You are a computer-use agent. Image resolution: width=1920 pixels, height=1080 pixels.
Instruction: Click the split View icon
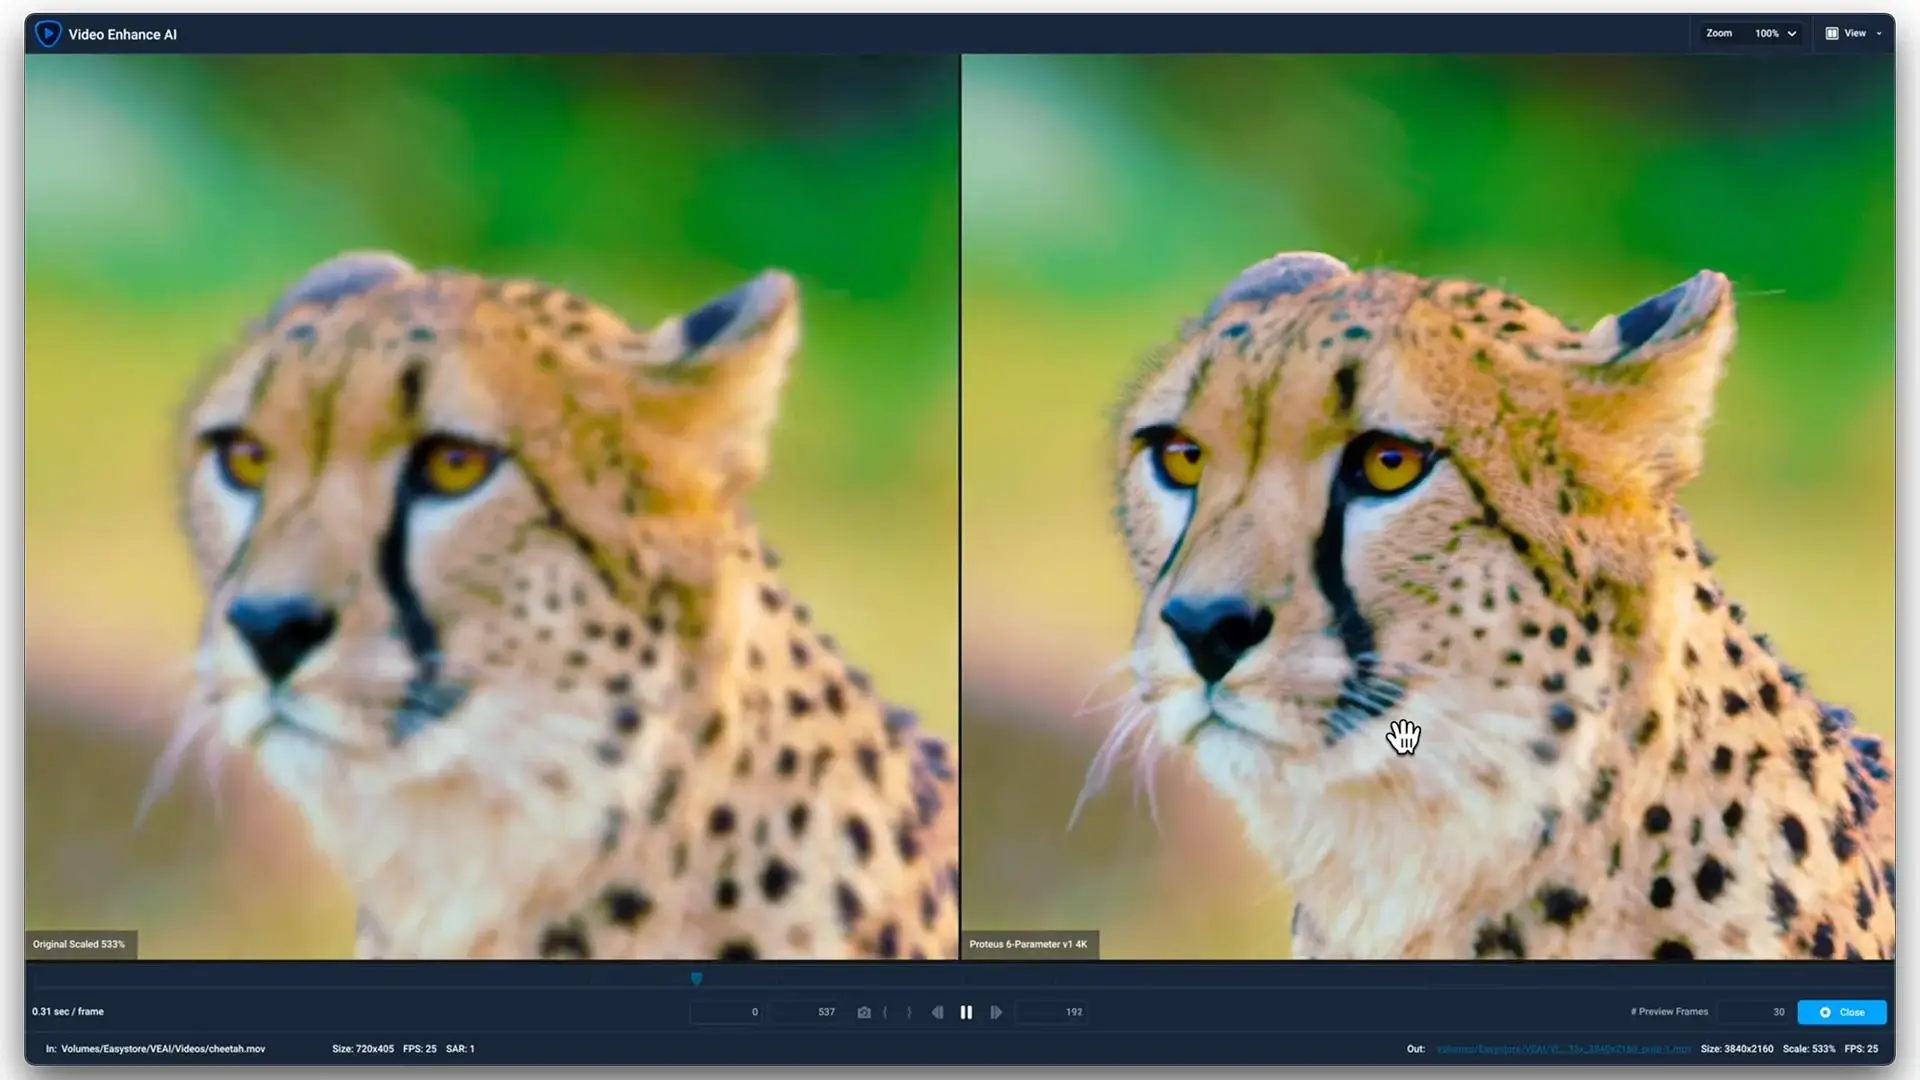(1832, 33)
